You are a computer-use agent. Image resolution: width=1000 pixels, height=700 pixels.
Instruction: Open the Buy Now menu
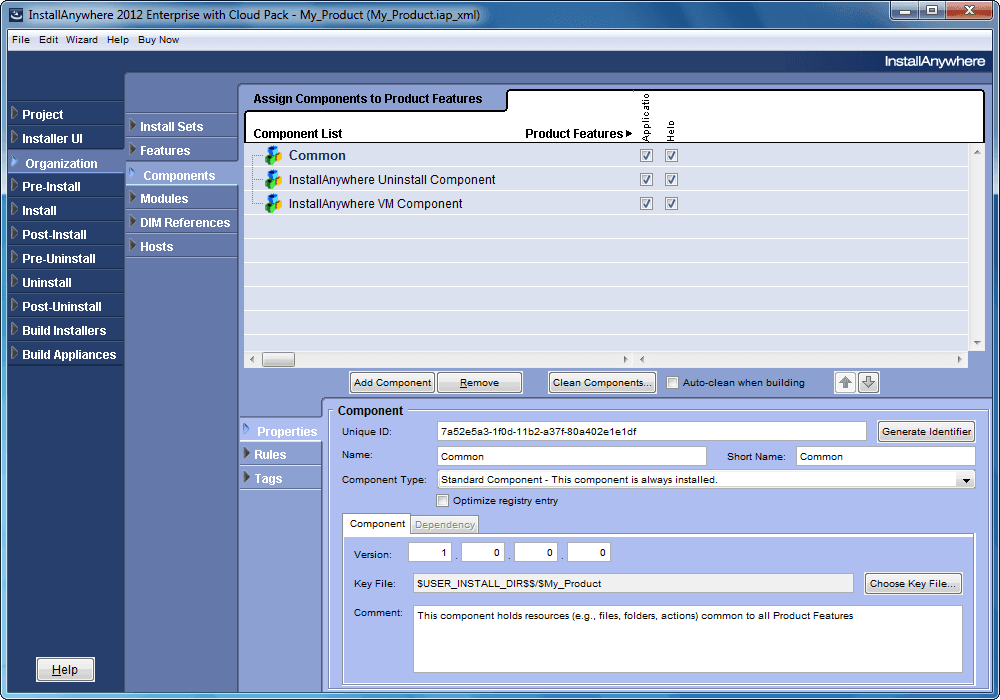pos(158,40)
